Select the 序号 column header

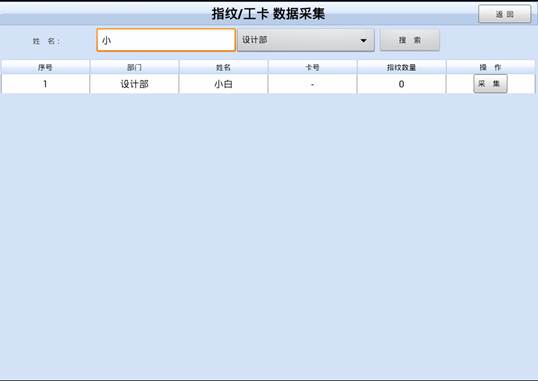45,67
